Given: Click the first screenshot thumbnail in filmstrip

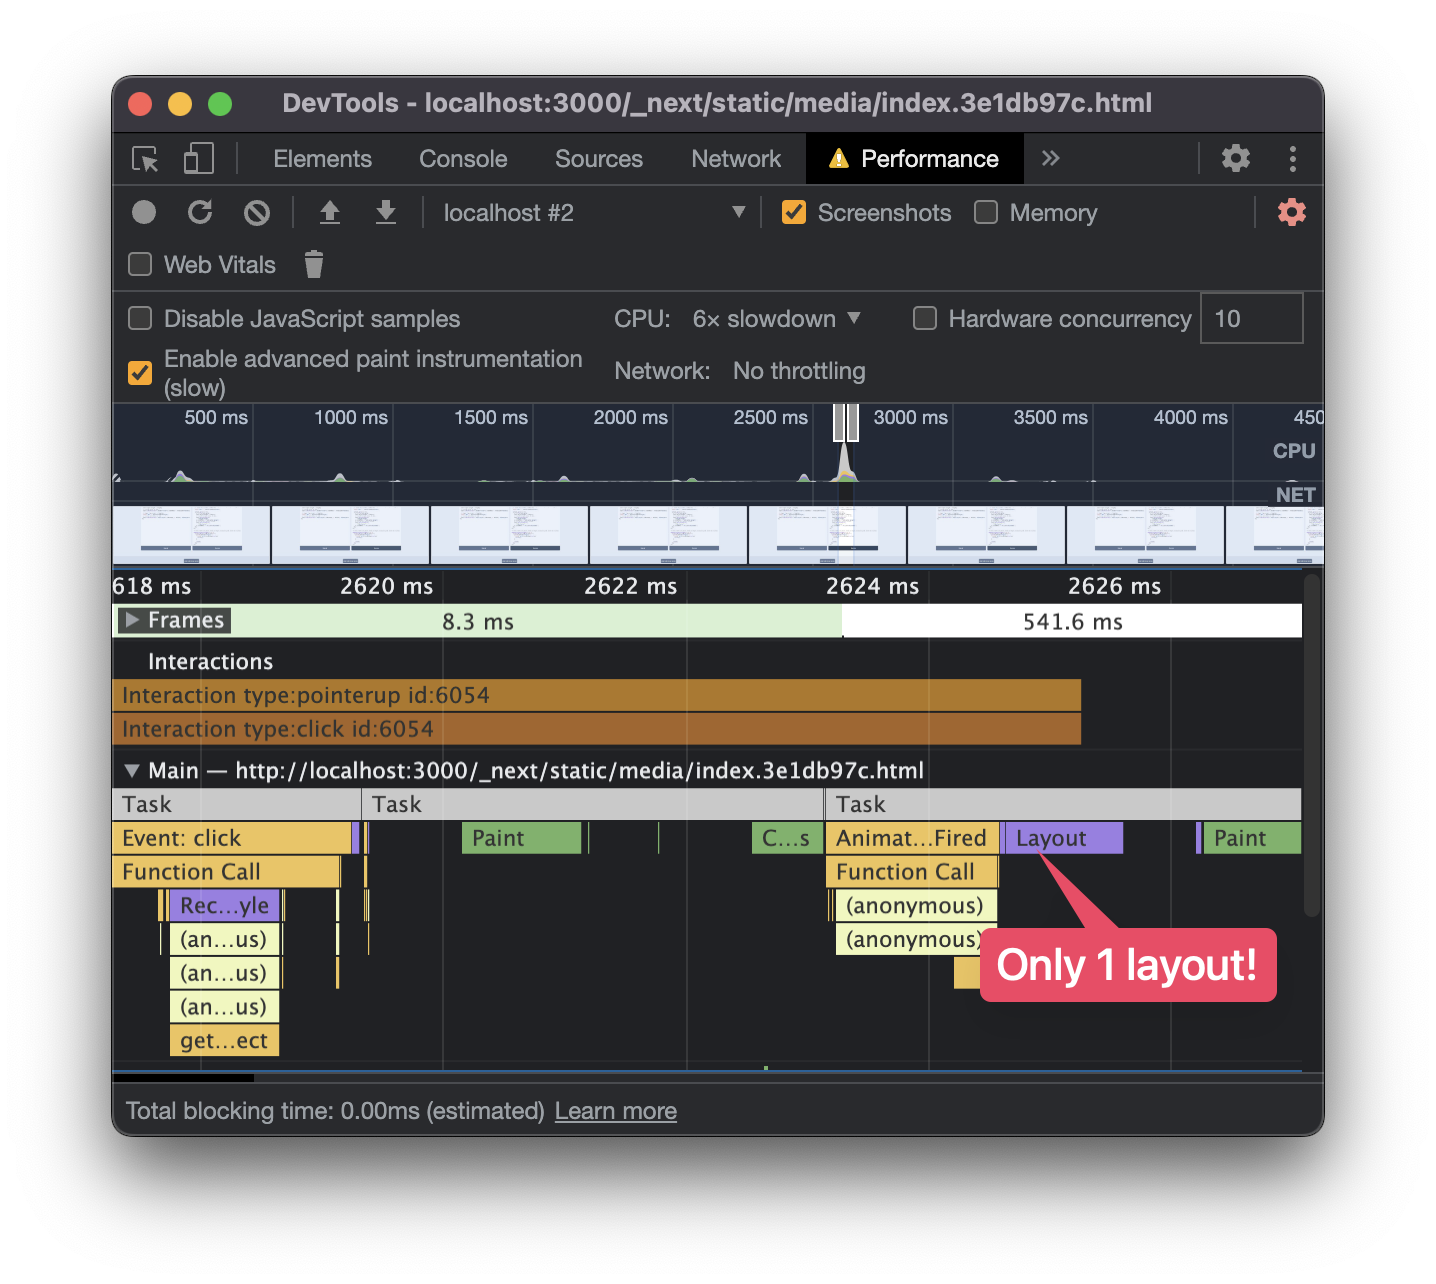Looking at the screenshot, I should [x=191, y=535].
